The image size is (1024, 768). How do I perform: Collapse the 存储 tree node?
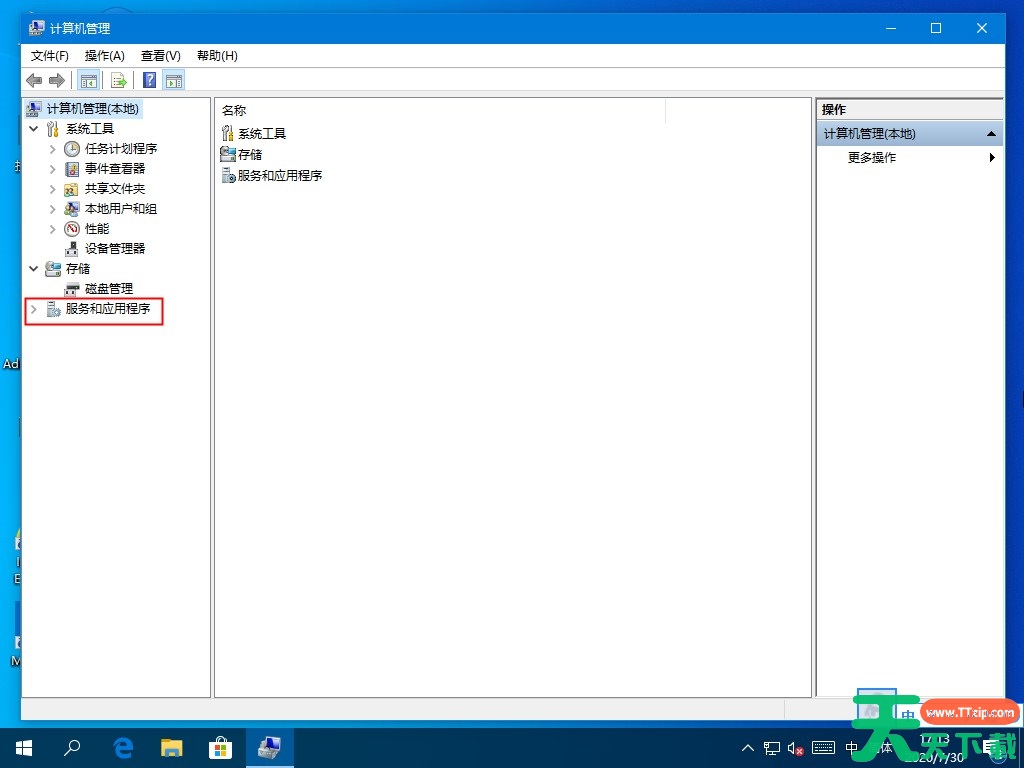pyautogui.click(x=34, y=268)
